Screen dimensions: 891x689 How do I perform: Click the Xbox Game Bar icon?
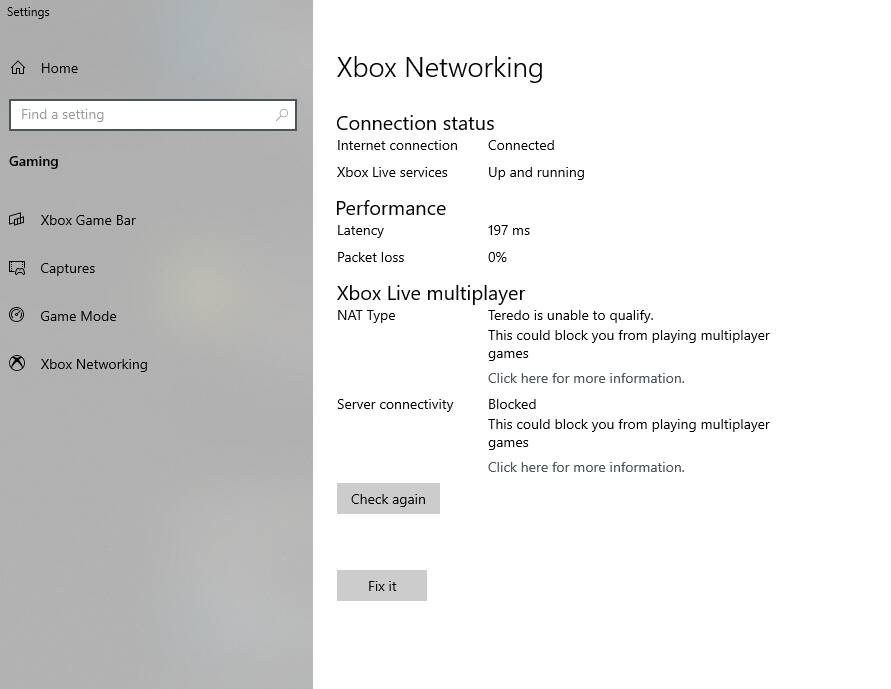[x=17, y=220]
